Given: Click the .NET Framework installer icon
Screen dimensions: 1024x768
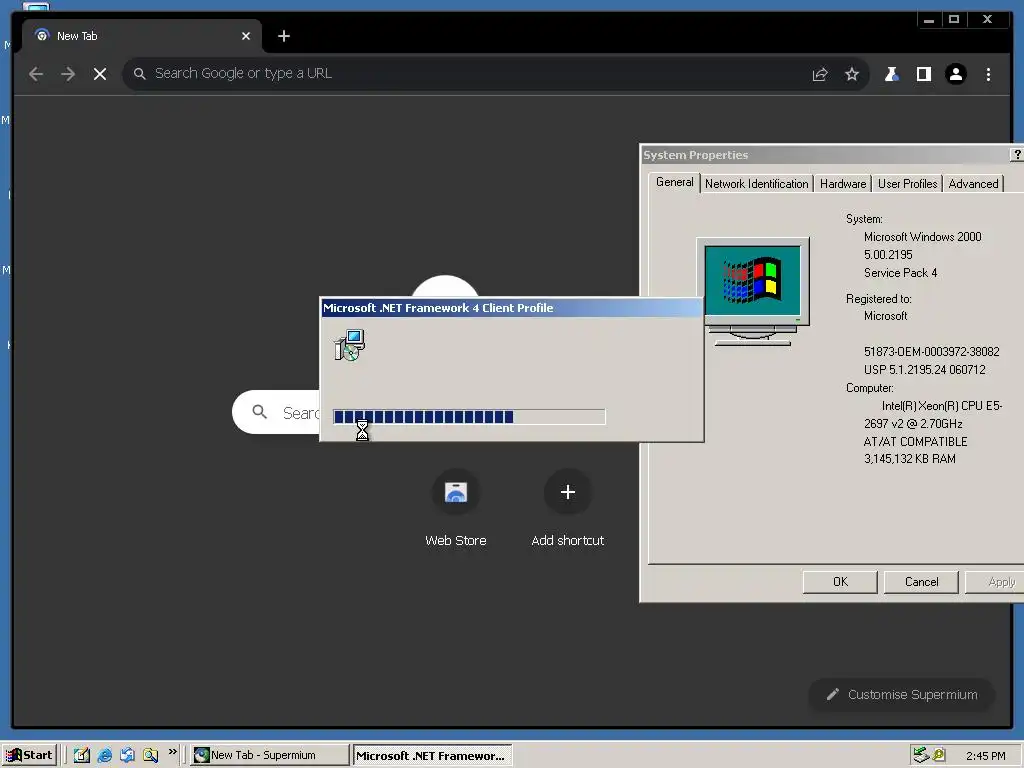Looking at the screenshot, I should pyautogui.click(x=349, y=345).
